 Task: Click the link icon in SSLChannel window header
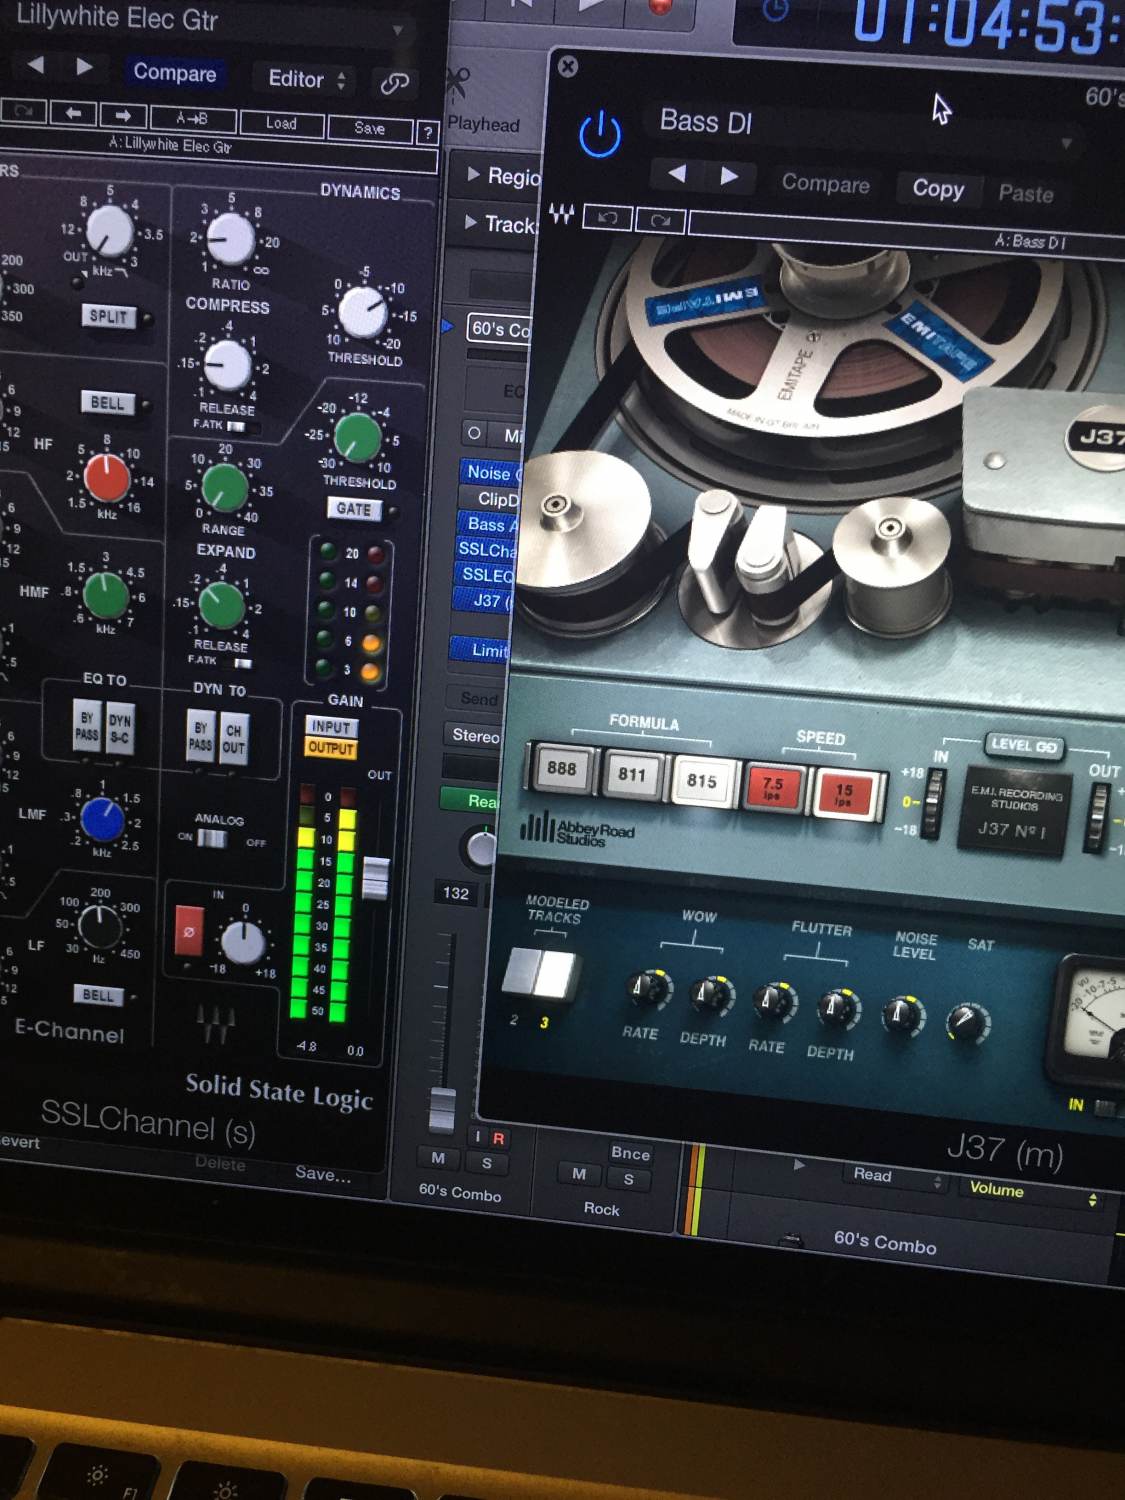394,83
